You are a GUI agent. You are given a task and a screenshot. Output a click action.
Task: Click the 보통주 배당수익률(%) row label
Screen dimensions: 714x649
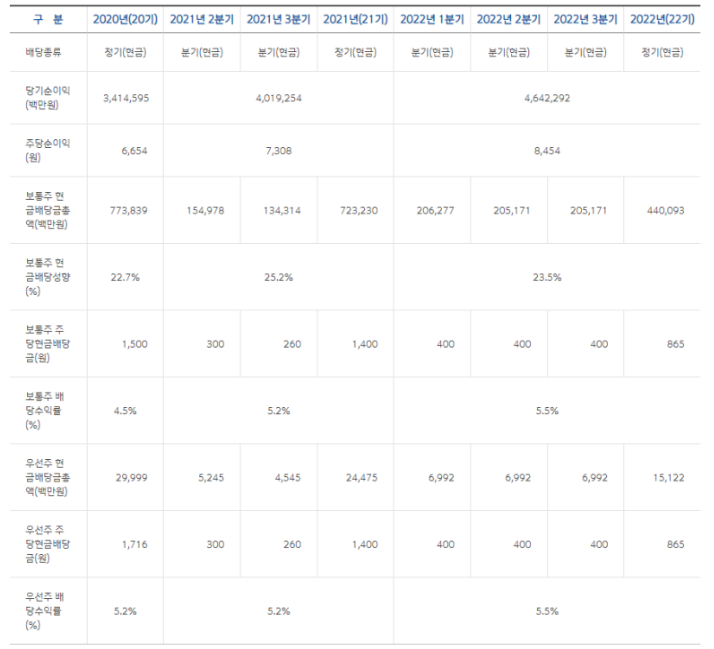tap(44, 410)
